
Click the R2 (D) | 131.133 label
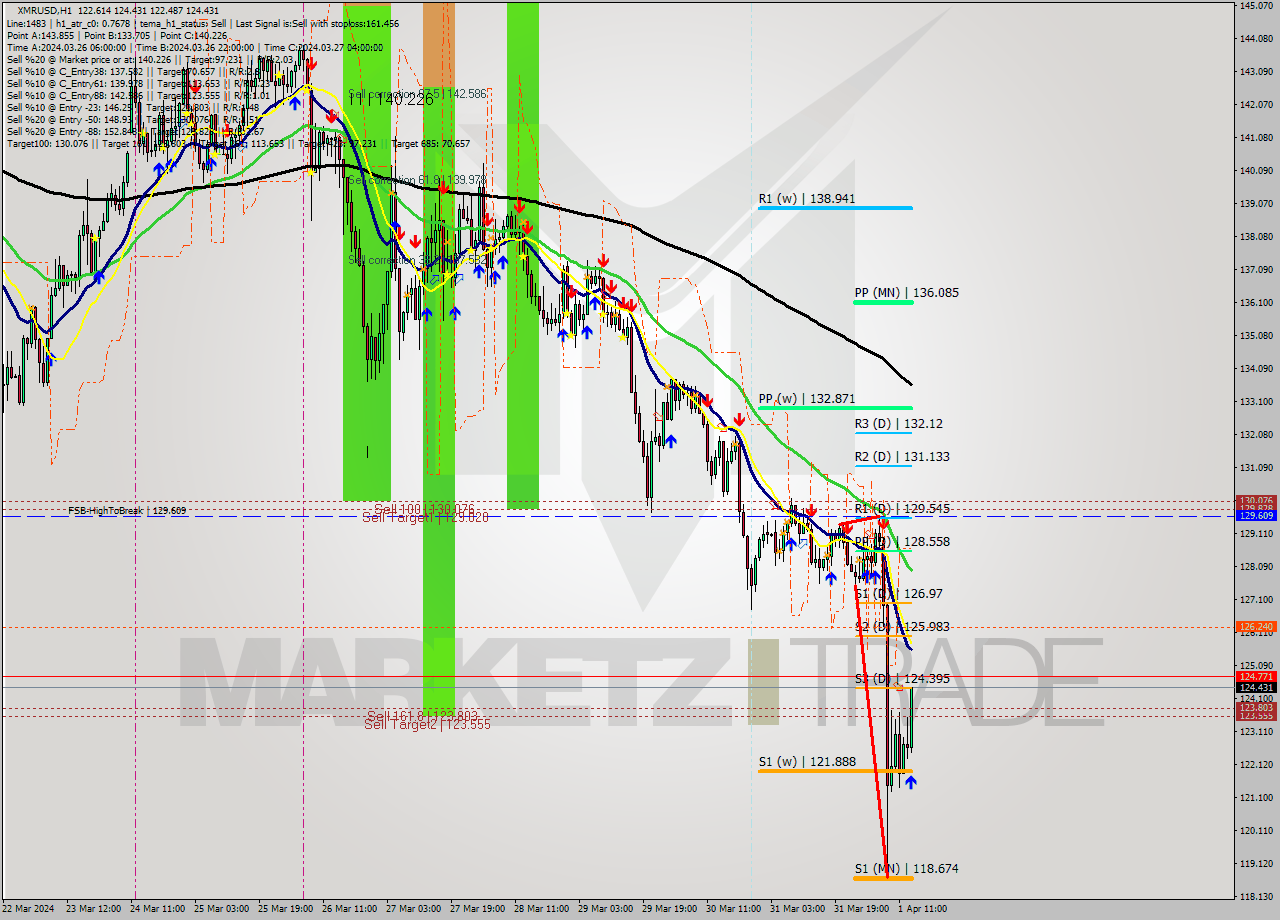[x=902, y=457]
